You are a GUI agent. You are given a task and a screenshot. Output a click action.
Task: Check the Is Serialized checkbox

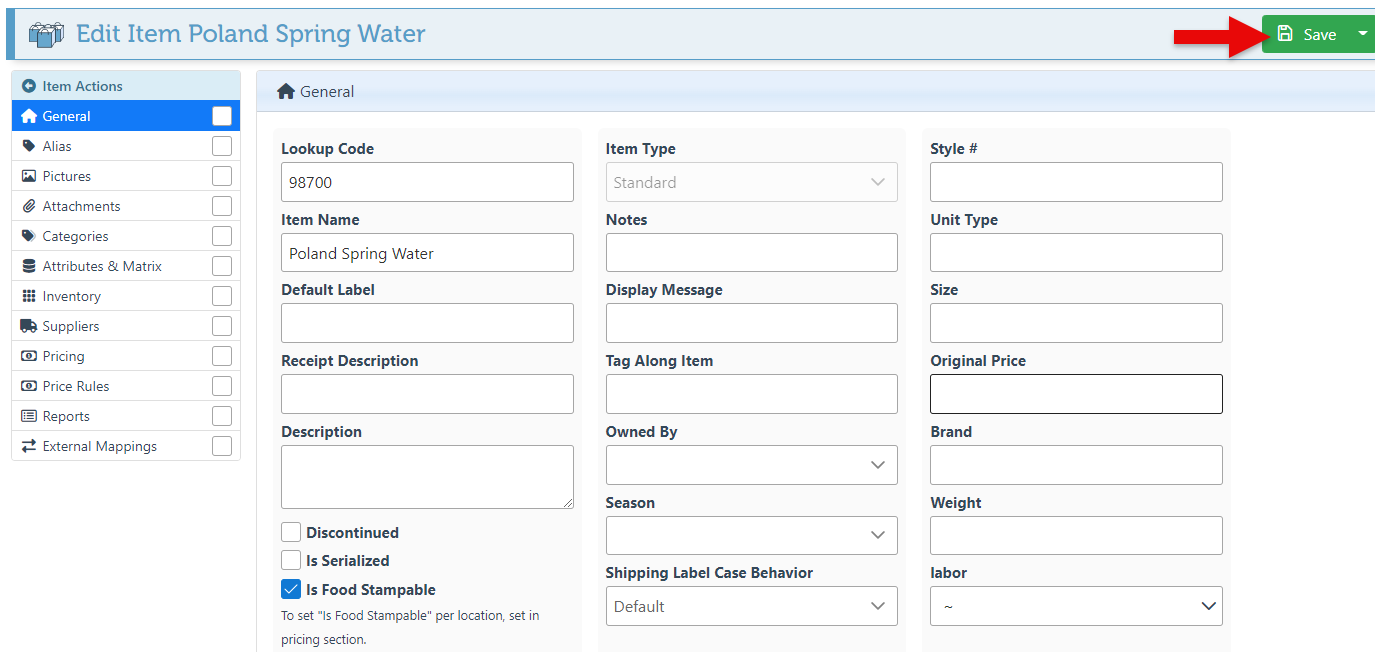tap(291, 560)
